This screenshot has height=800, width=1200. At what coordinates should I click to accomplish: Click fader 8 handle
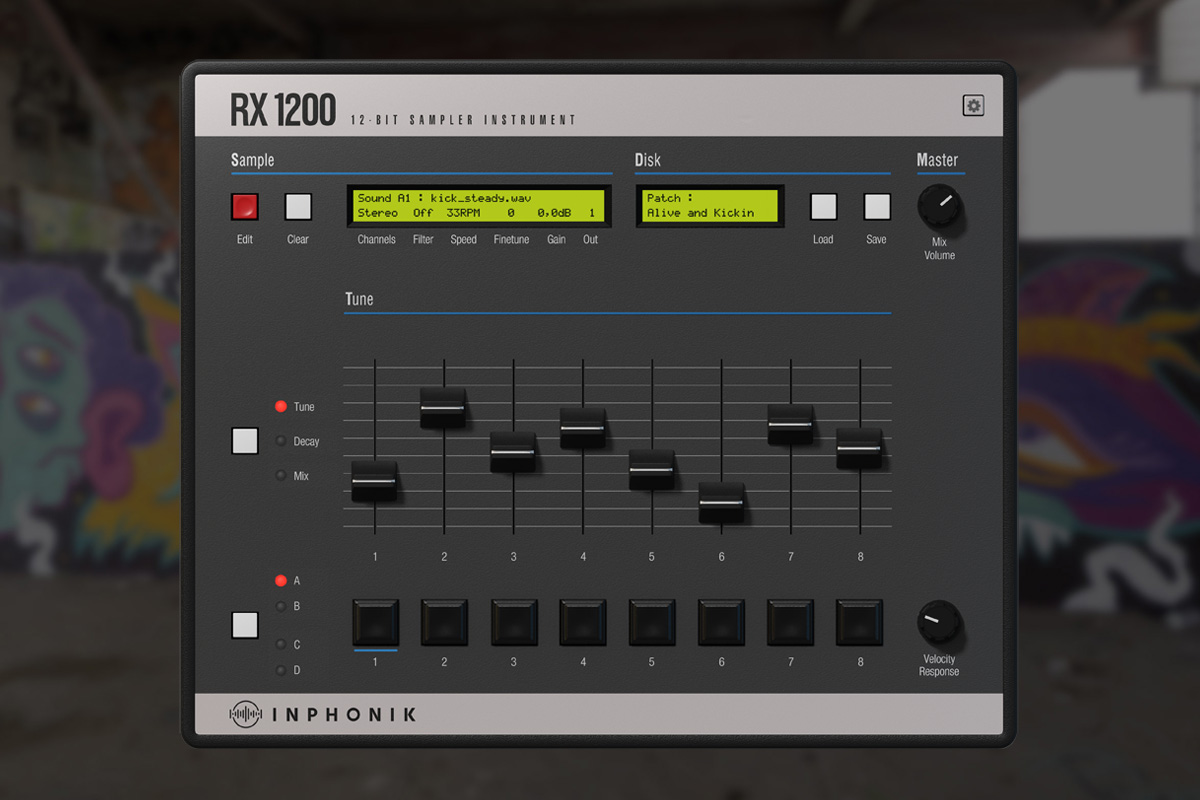[860, 448]
